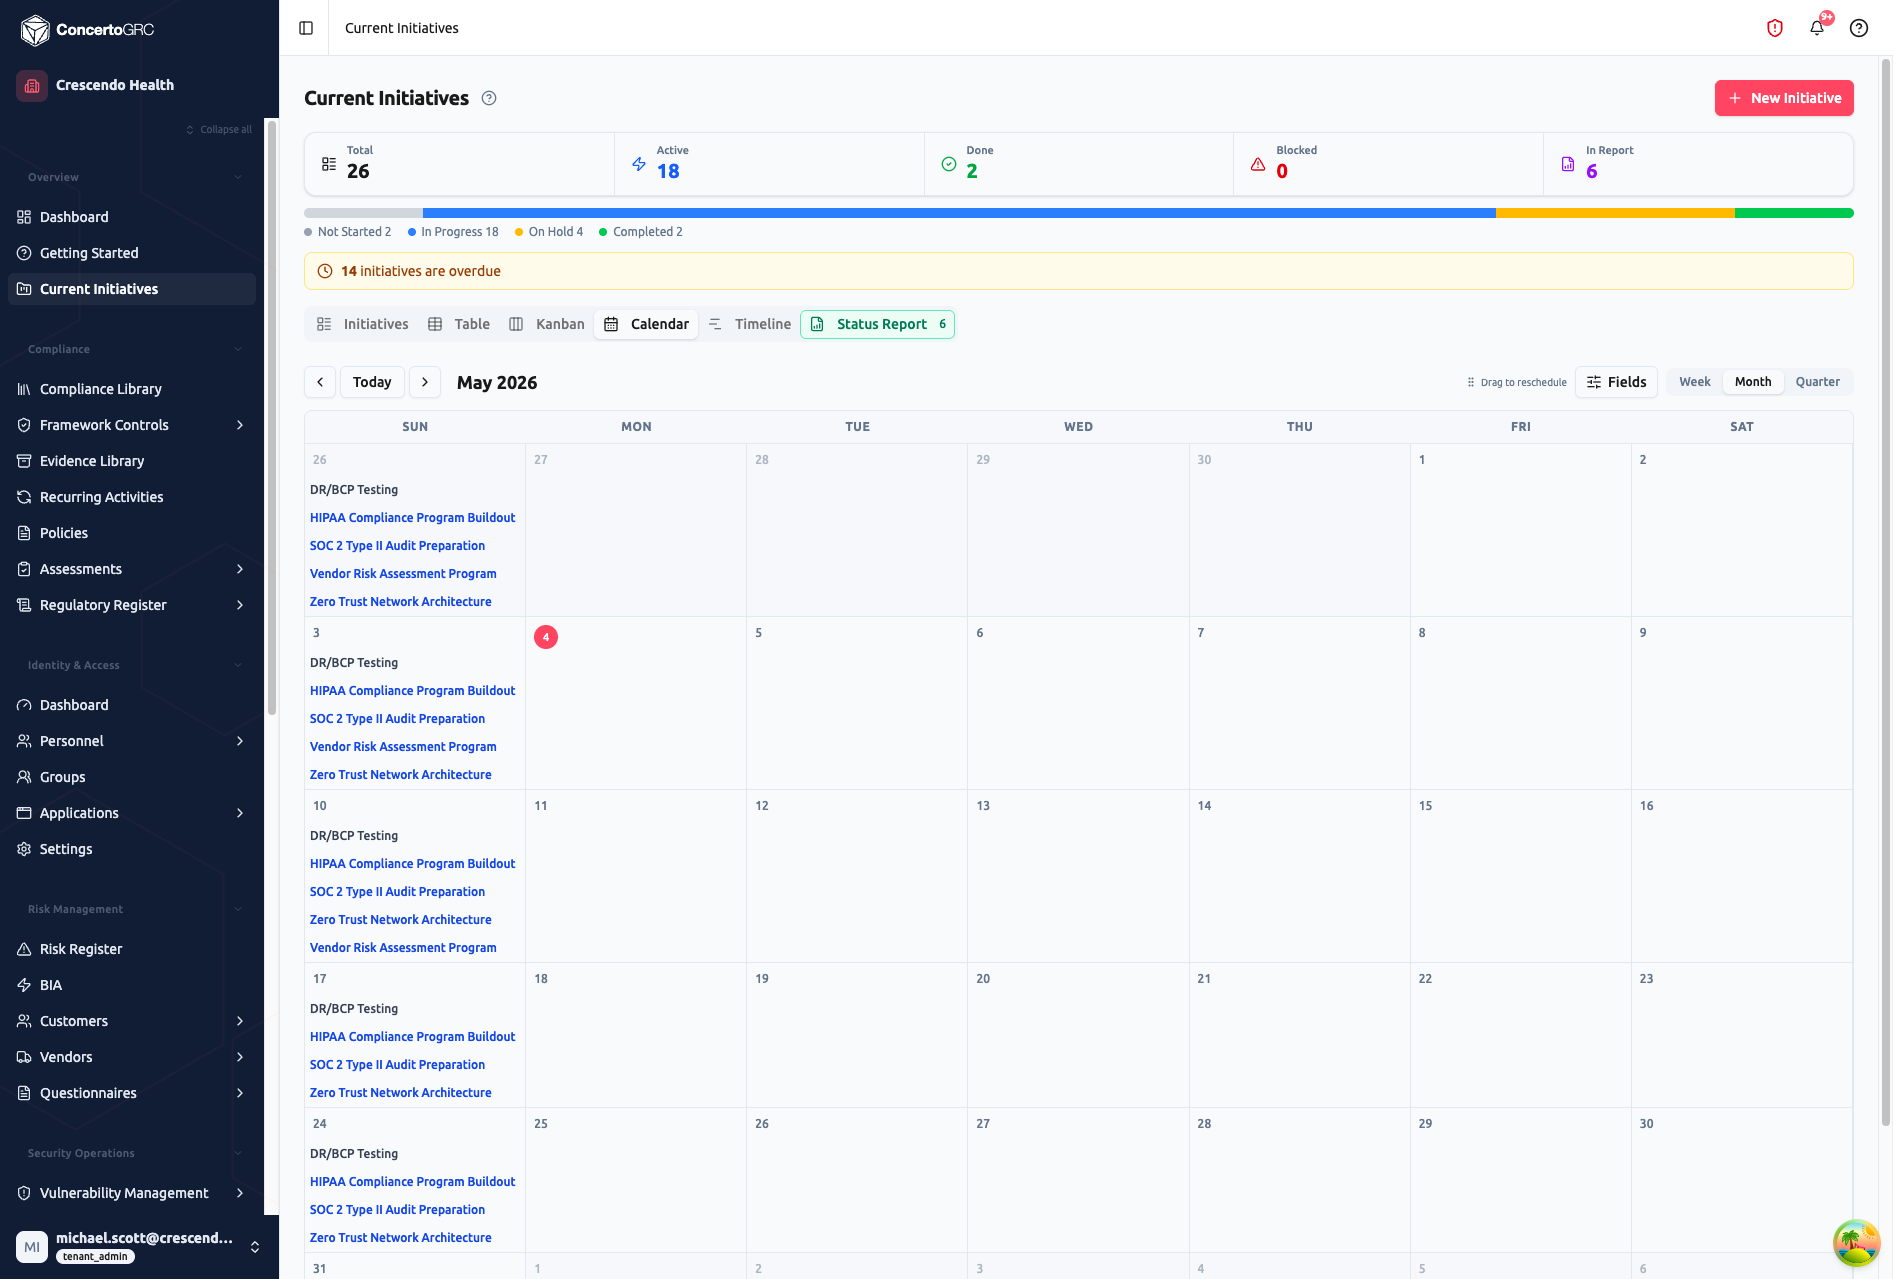
Task: Open the Fields button
Action: [1616, 382]
